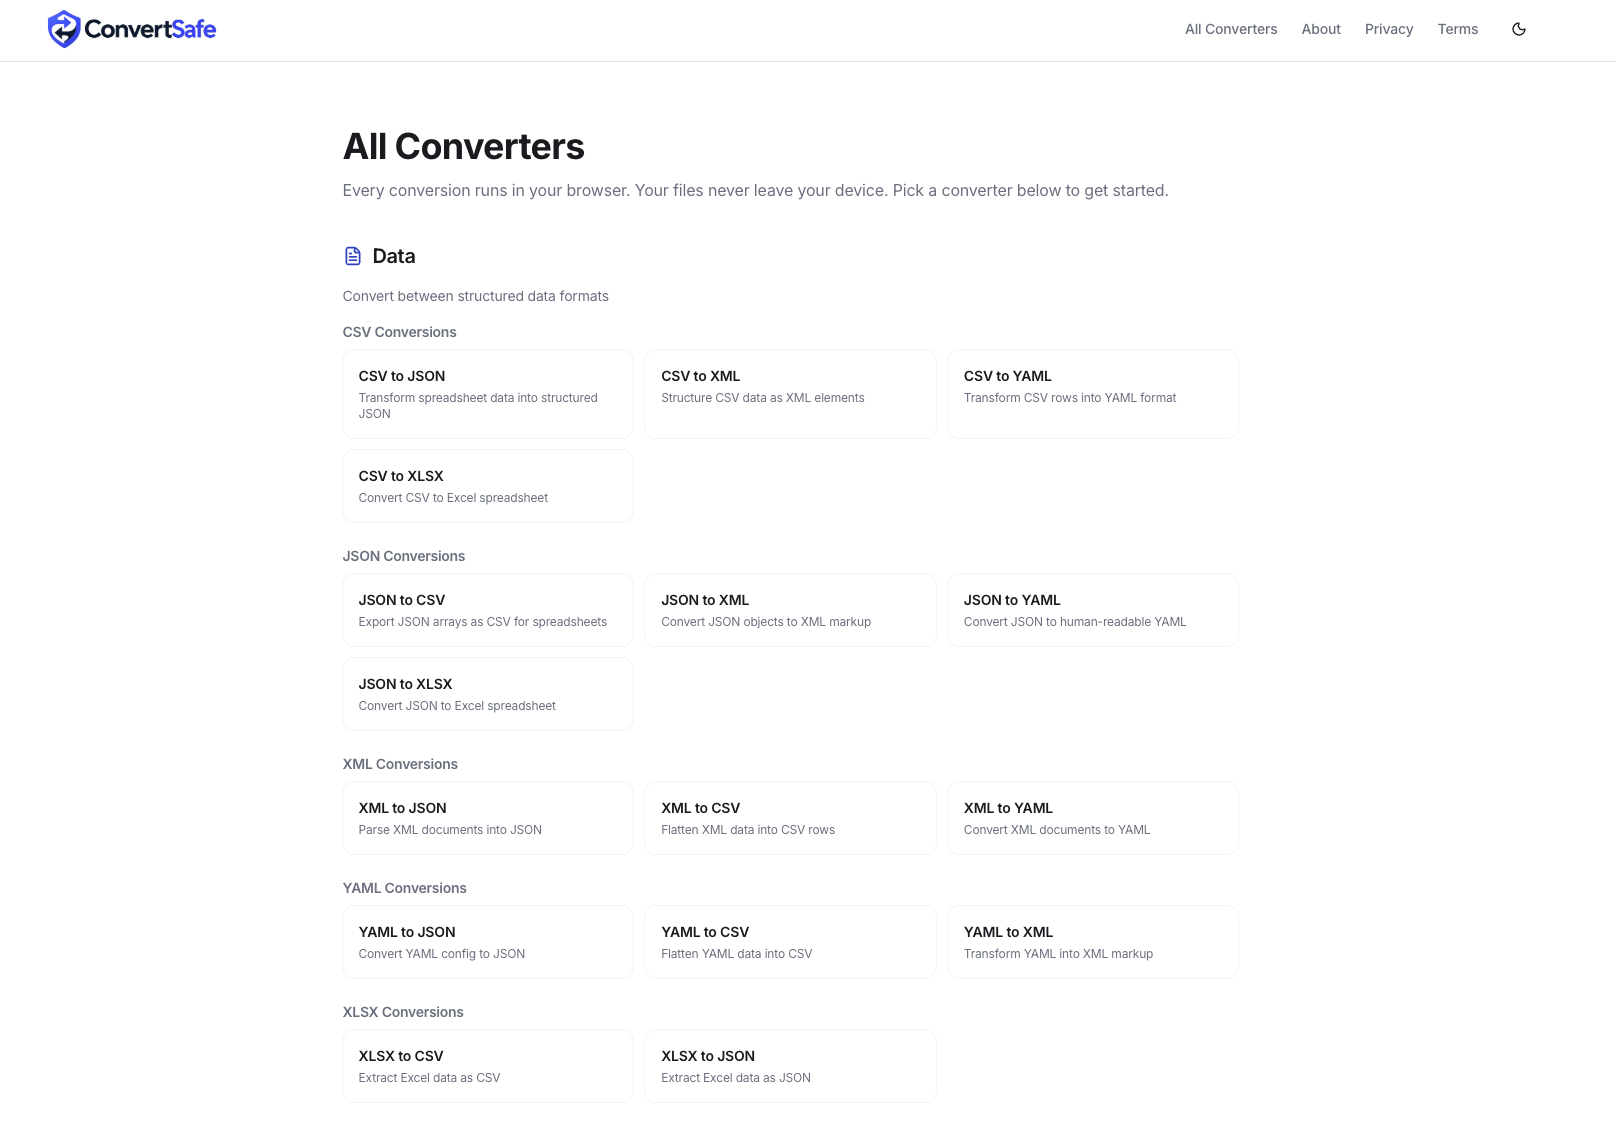The image size is (1616, 1127).
Task: Open the CSV to XML converter
Action: [790, 393]
